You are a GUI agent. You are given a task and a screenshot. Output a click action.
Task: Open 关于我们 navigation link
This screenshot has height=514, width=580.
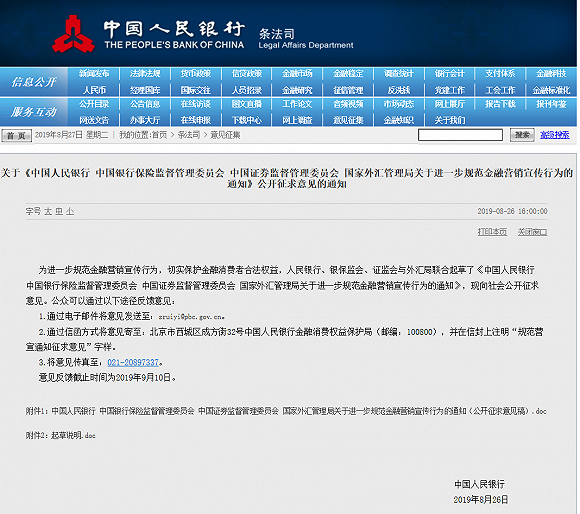(x=450, y=120)
